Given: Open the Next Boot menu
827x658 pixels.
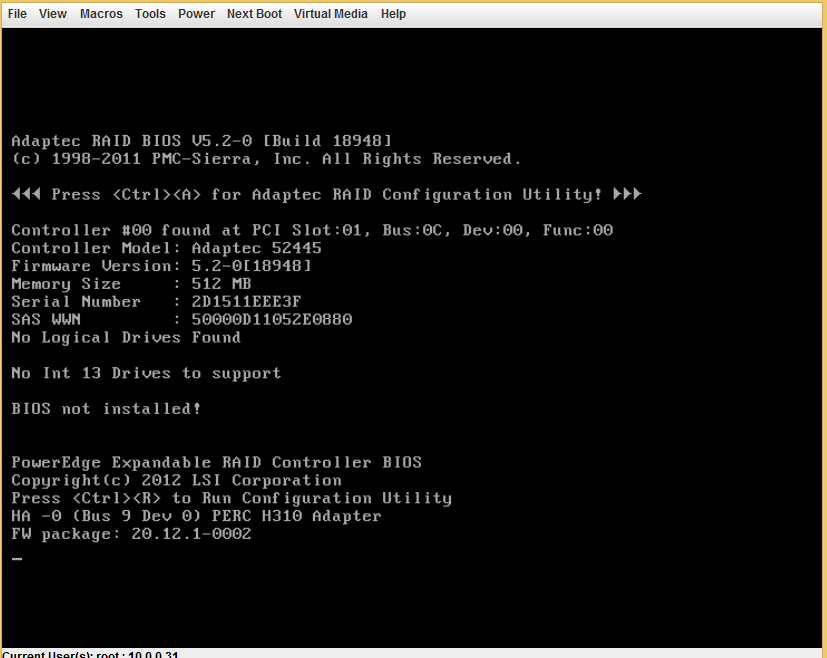Looking at the screenshot, I should (254, 14).
